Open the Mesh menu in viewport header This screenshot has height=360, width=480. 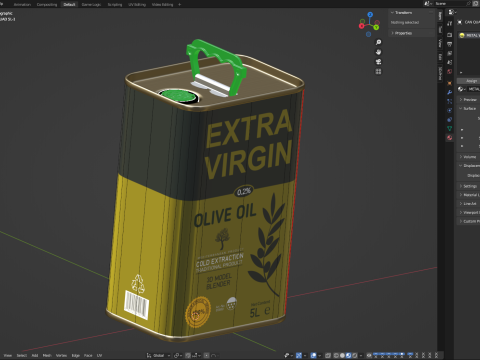(x=47, y=355)
